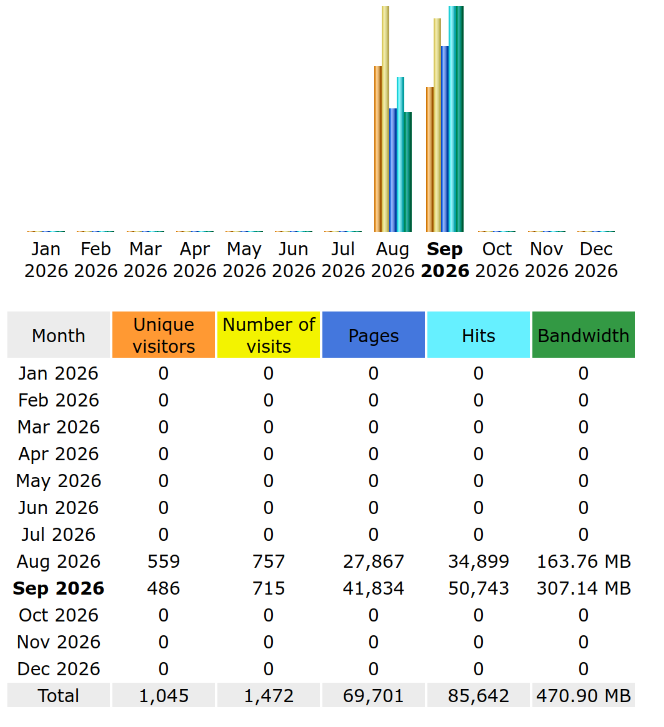Click the Dec 2026 row label
Viewport: 664px width, 727px height.
pyautogui.click(x=58, y=669)
